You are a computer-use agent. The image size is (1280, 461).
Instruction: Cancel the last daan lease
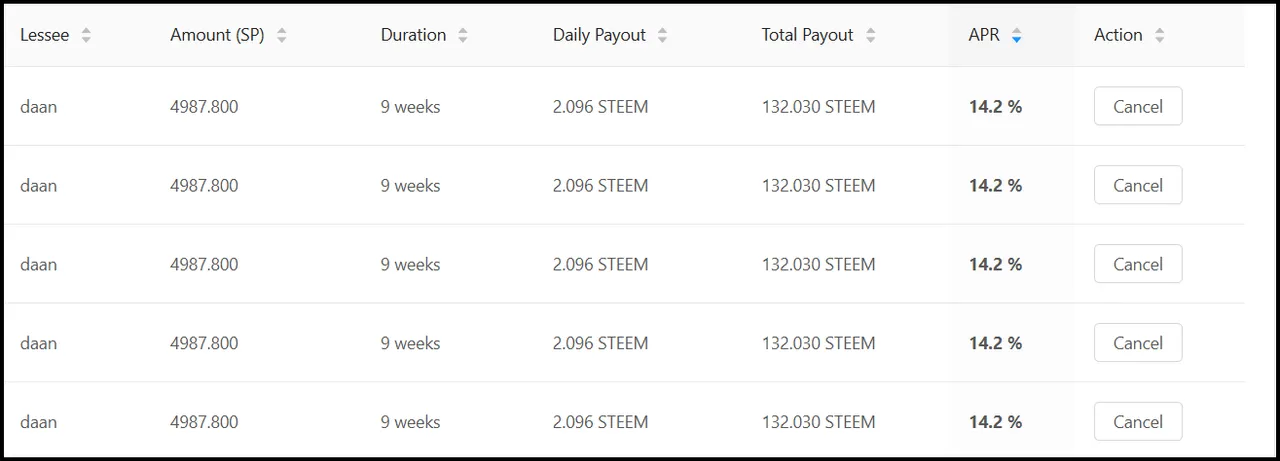pyautogui.click(x=1138, y=422)
